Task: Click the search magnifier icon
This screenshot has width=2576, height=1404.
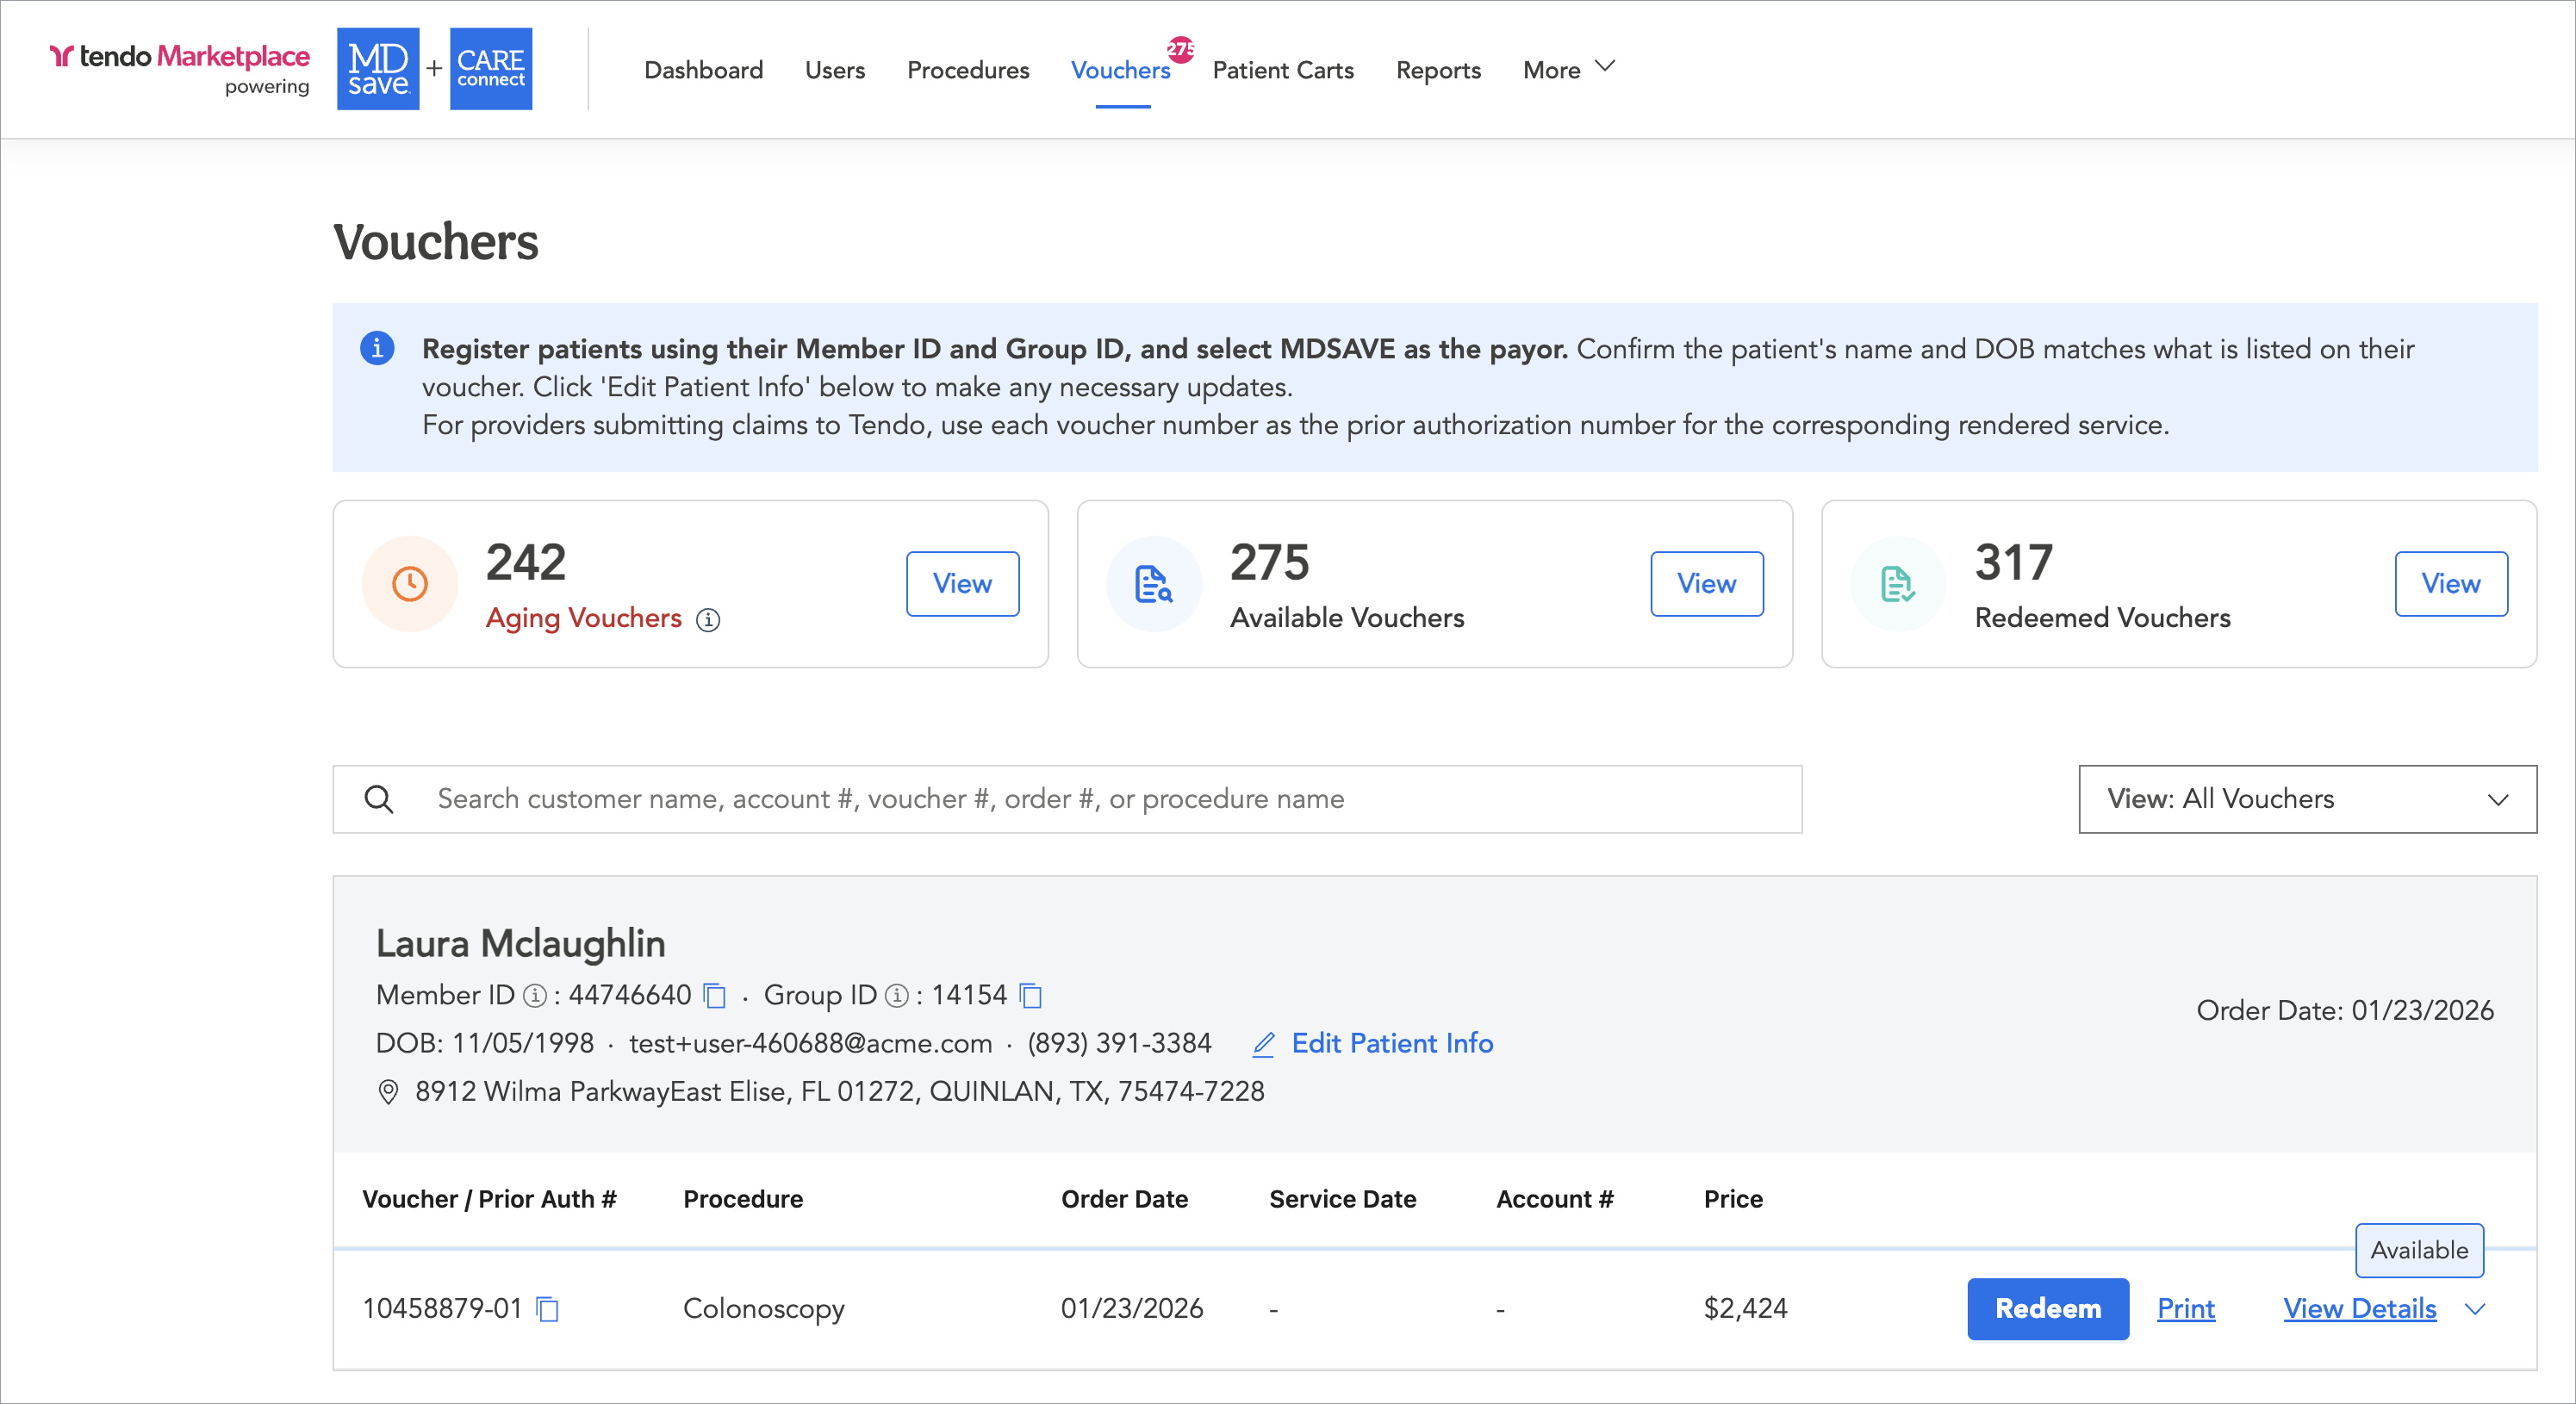Action: coord(378,798)
